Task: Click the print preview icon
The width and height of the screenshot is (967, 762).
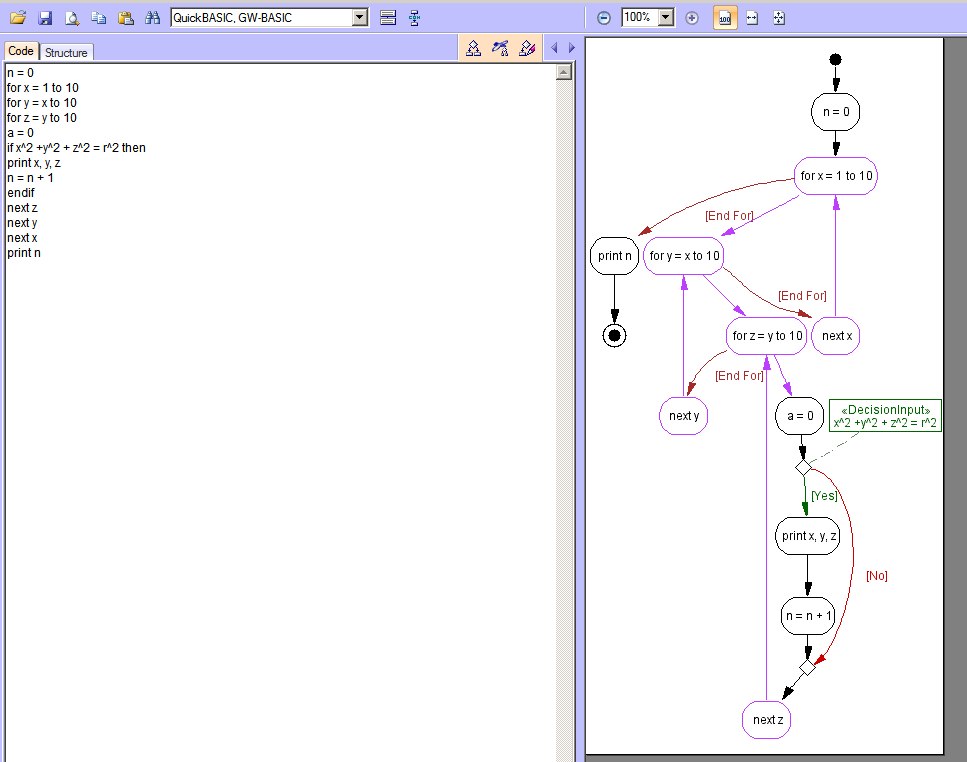Action: (x=72, y=18)
